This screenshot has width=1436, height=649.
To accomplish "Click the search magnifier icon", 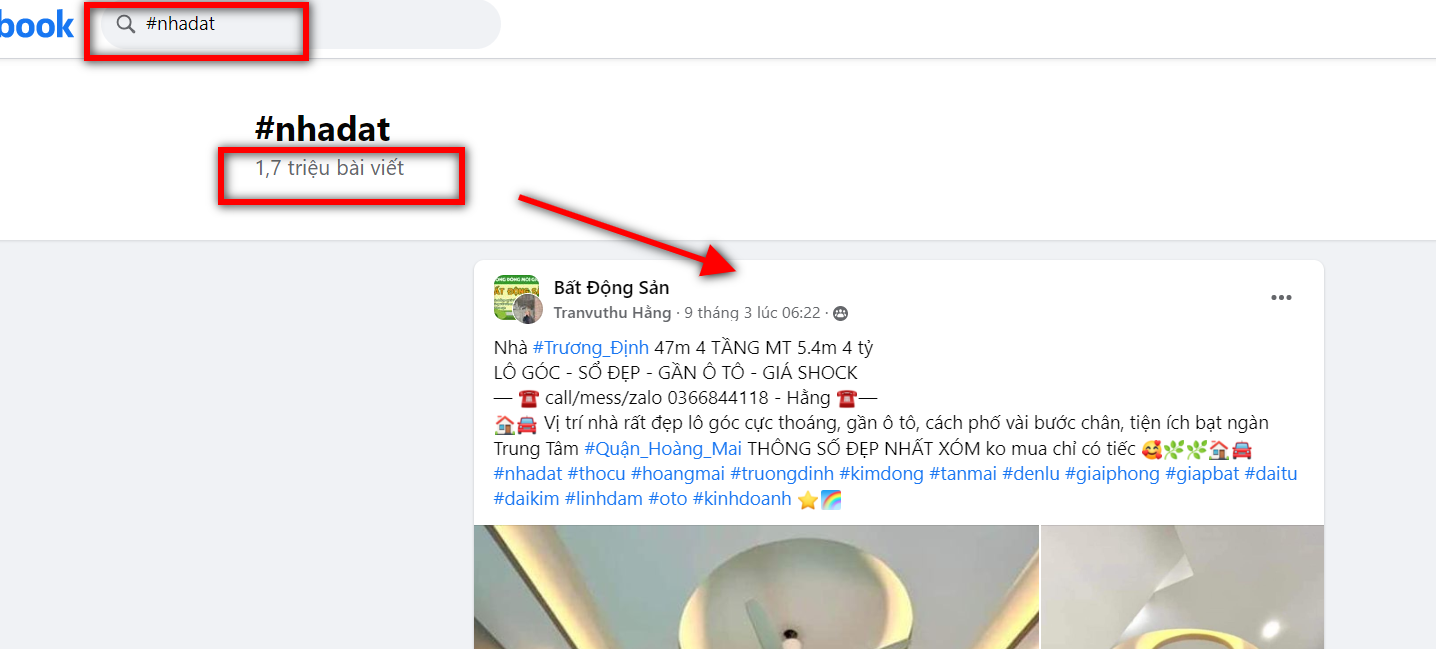I will pos(126,24).
